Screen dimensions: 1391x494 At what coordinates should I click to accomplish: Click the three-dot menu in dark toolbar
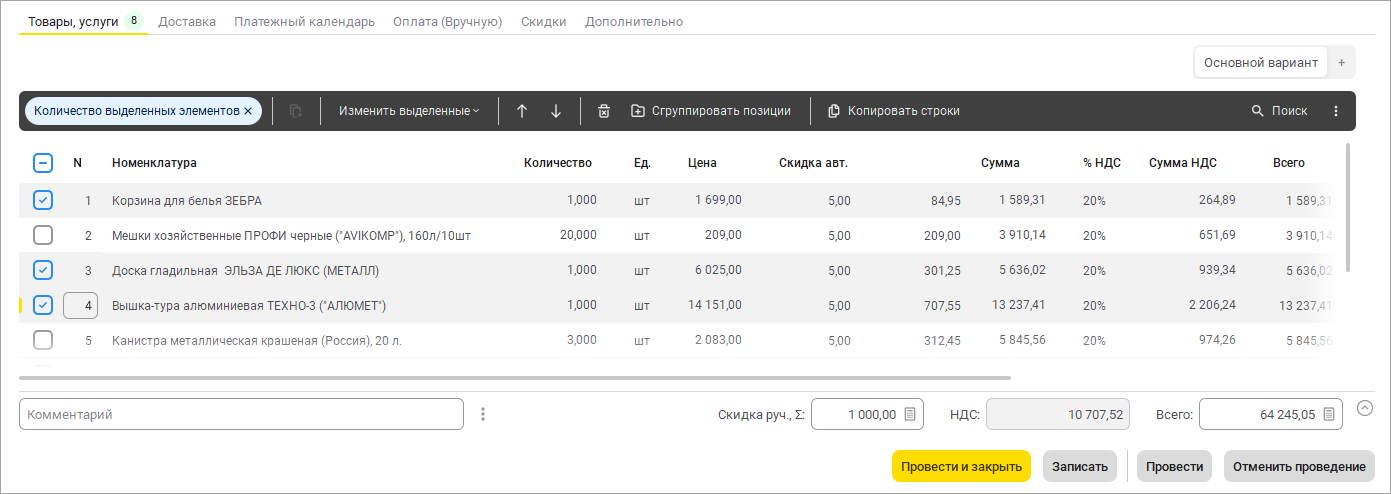(1336, 111)
